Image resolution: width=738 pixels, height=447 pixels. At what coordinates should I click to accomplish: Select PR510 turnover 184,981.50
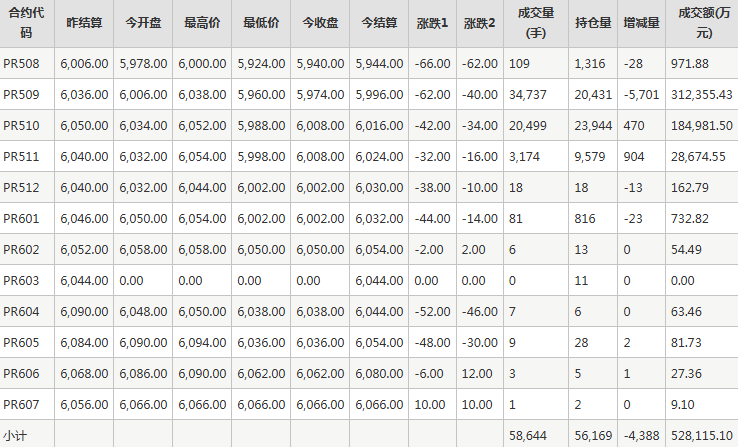702,126
